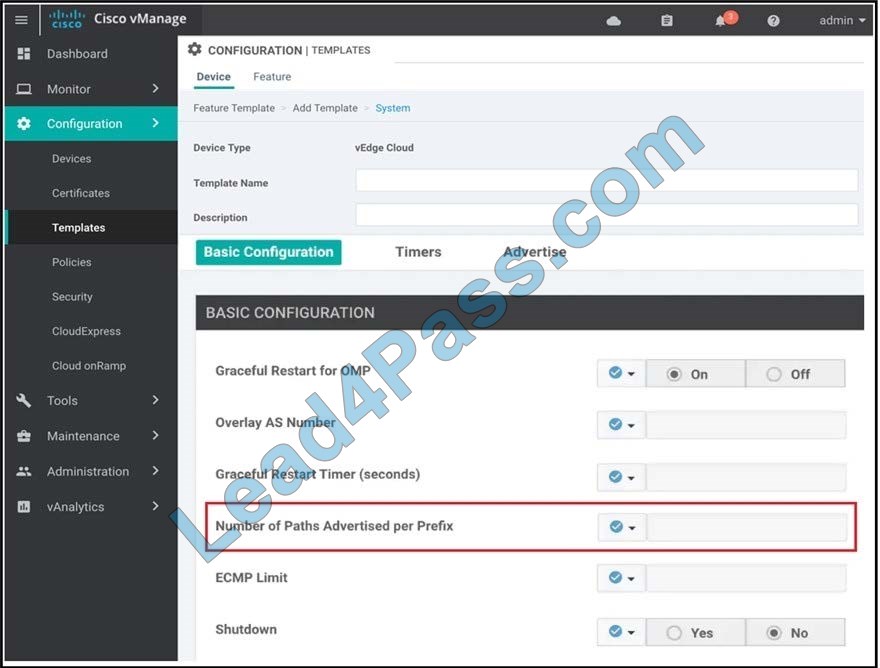Open Dashboard in the sidebar
Viewport: 880px width, 668px height.
pos(77,54)
